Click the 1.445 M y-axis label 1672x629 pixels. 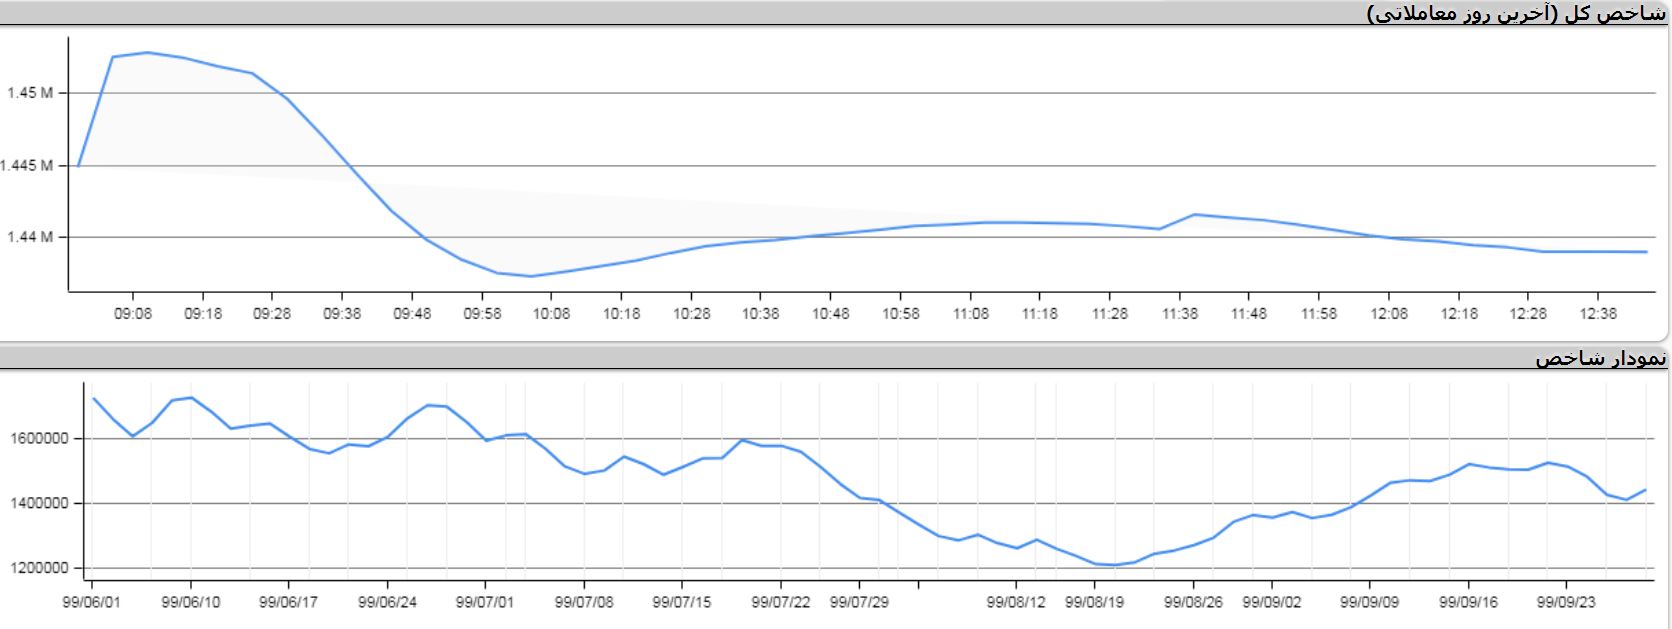(27, 166)
